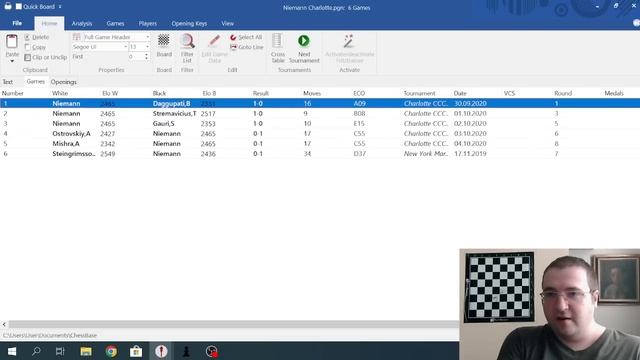Click the scrollbar left arrow

[4, 324]
